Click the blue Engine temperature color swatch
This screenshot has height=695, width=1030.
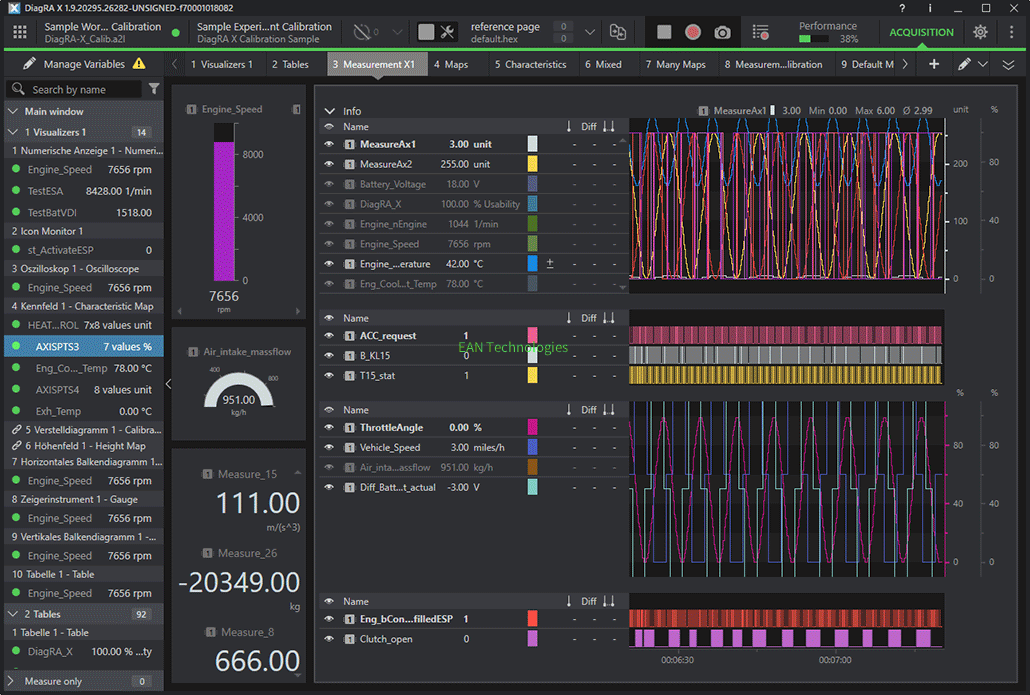pos(533,264)
